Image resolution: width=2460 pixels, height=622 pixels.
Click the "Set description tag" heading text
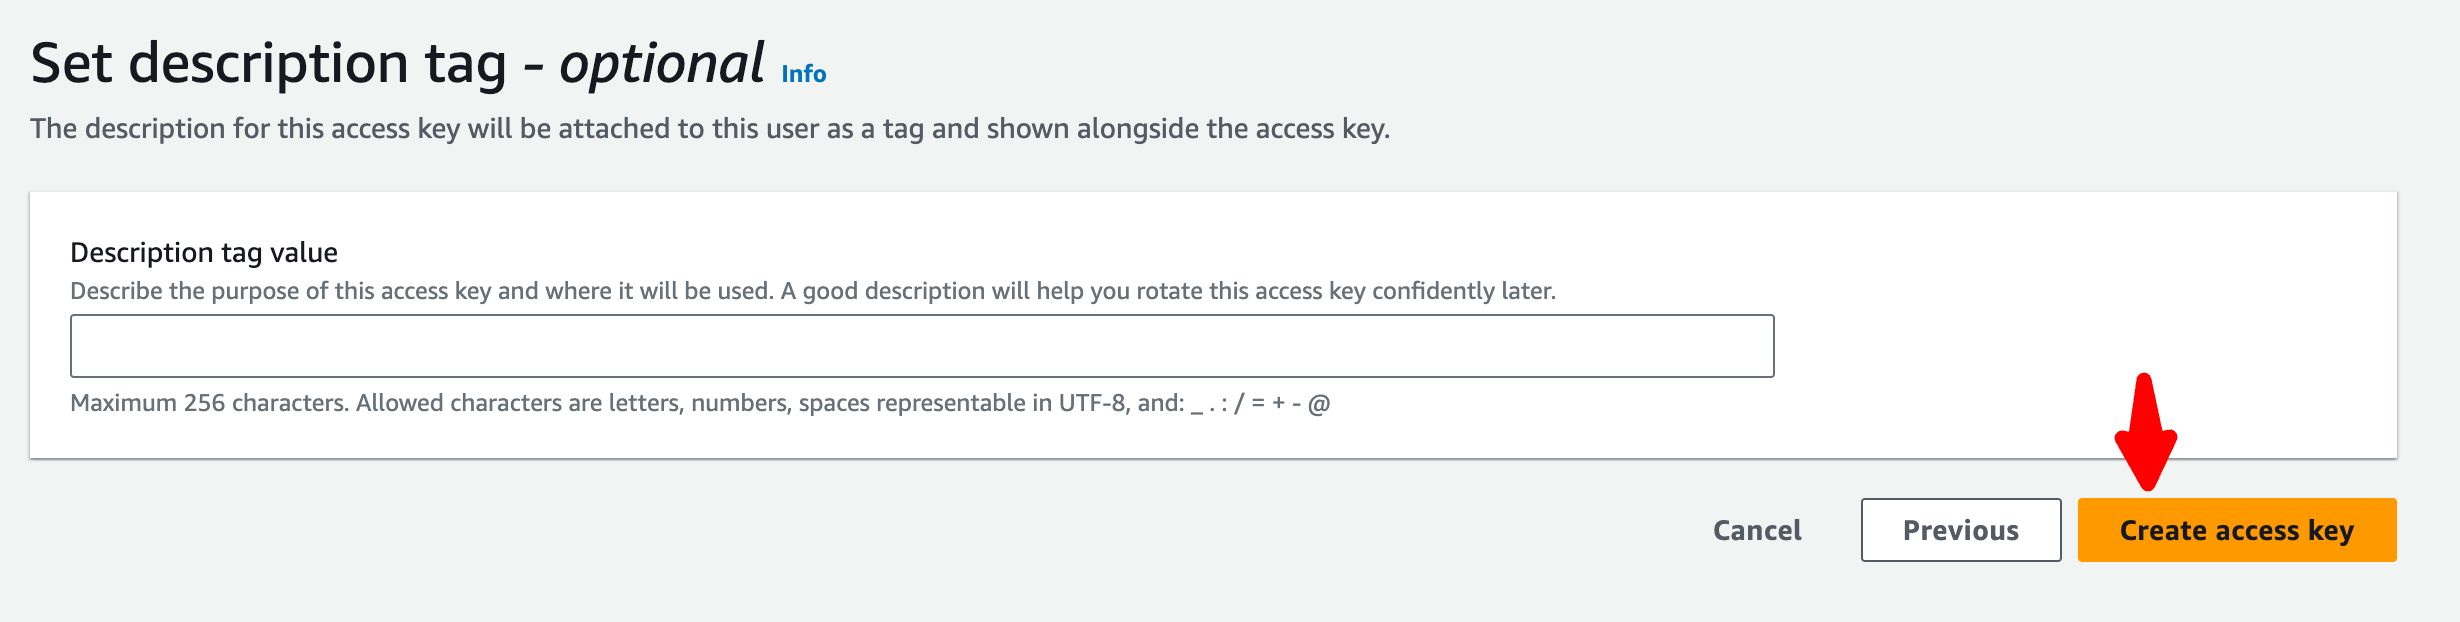tap(268, 64)
